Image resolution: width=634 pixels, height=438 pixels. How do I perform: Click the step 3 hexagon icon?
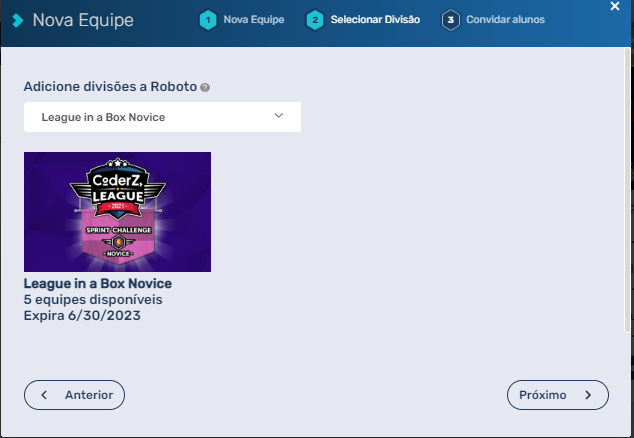(x=450, y=19)
